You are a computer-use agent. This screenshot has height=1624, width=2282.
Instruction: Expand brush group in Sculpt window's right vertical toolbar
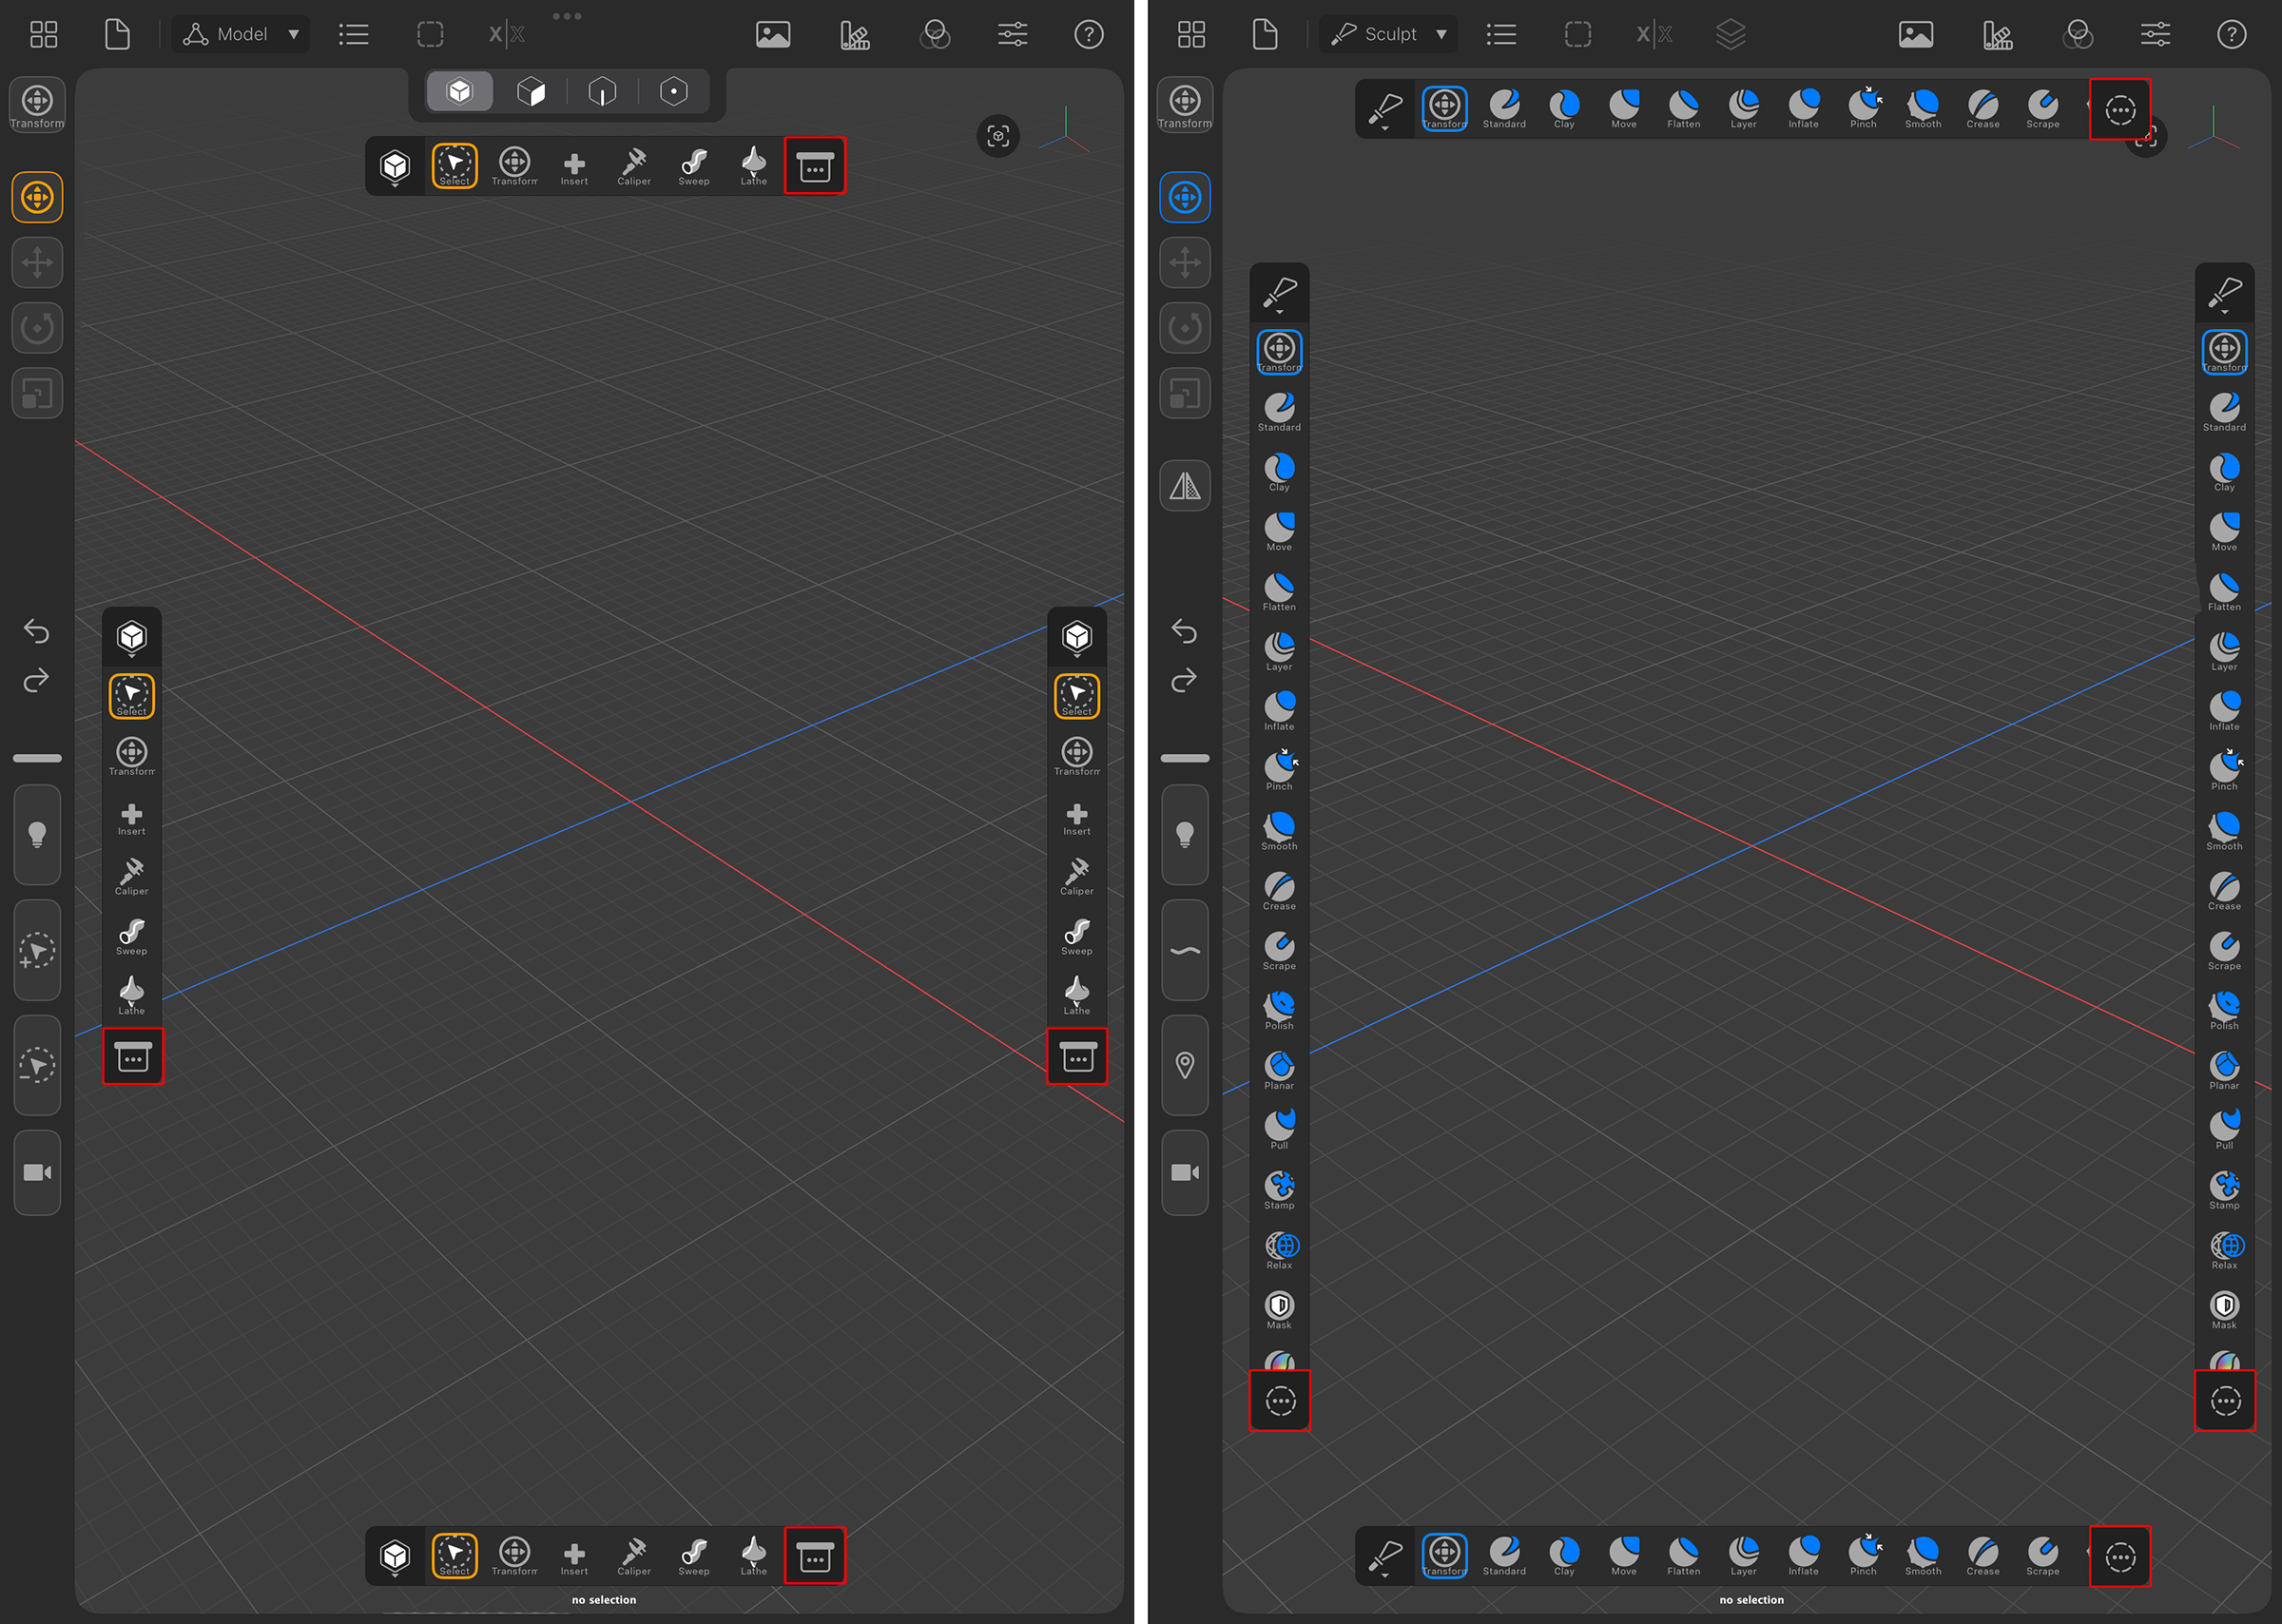click(2224, 294)
